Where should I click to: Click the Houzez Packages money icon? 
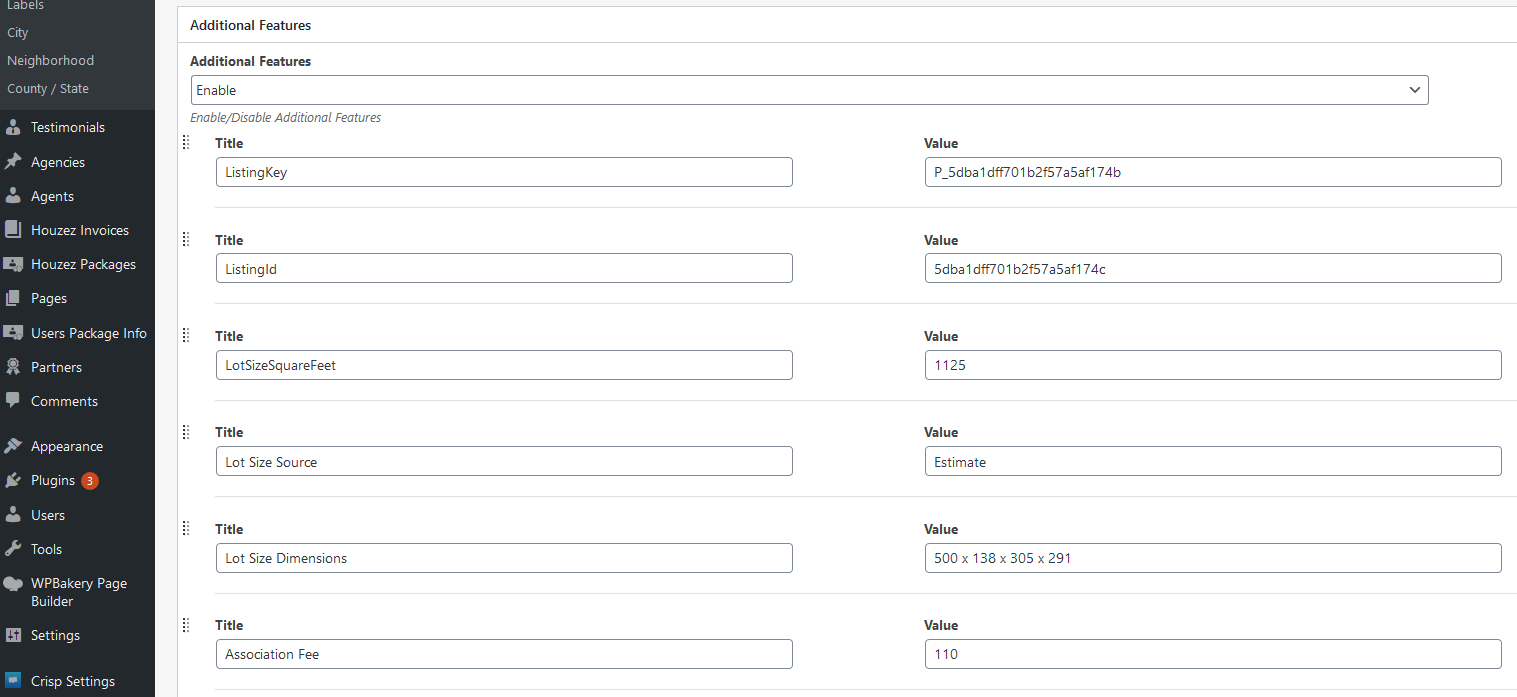(x=13, y=264)
